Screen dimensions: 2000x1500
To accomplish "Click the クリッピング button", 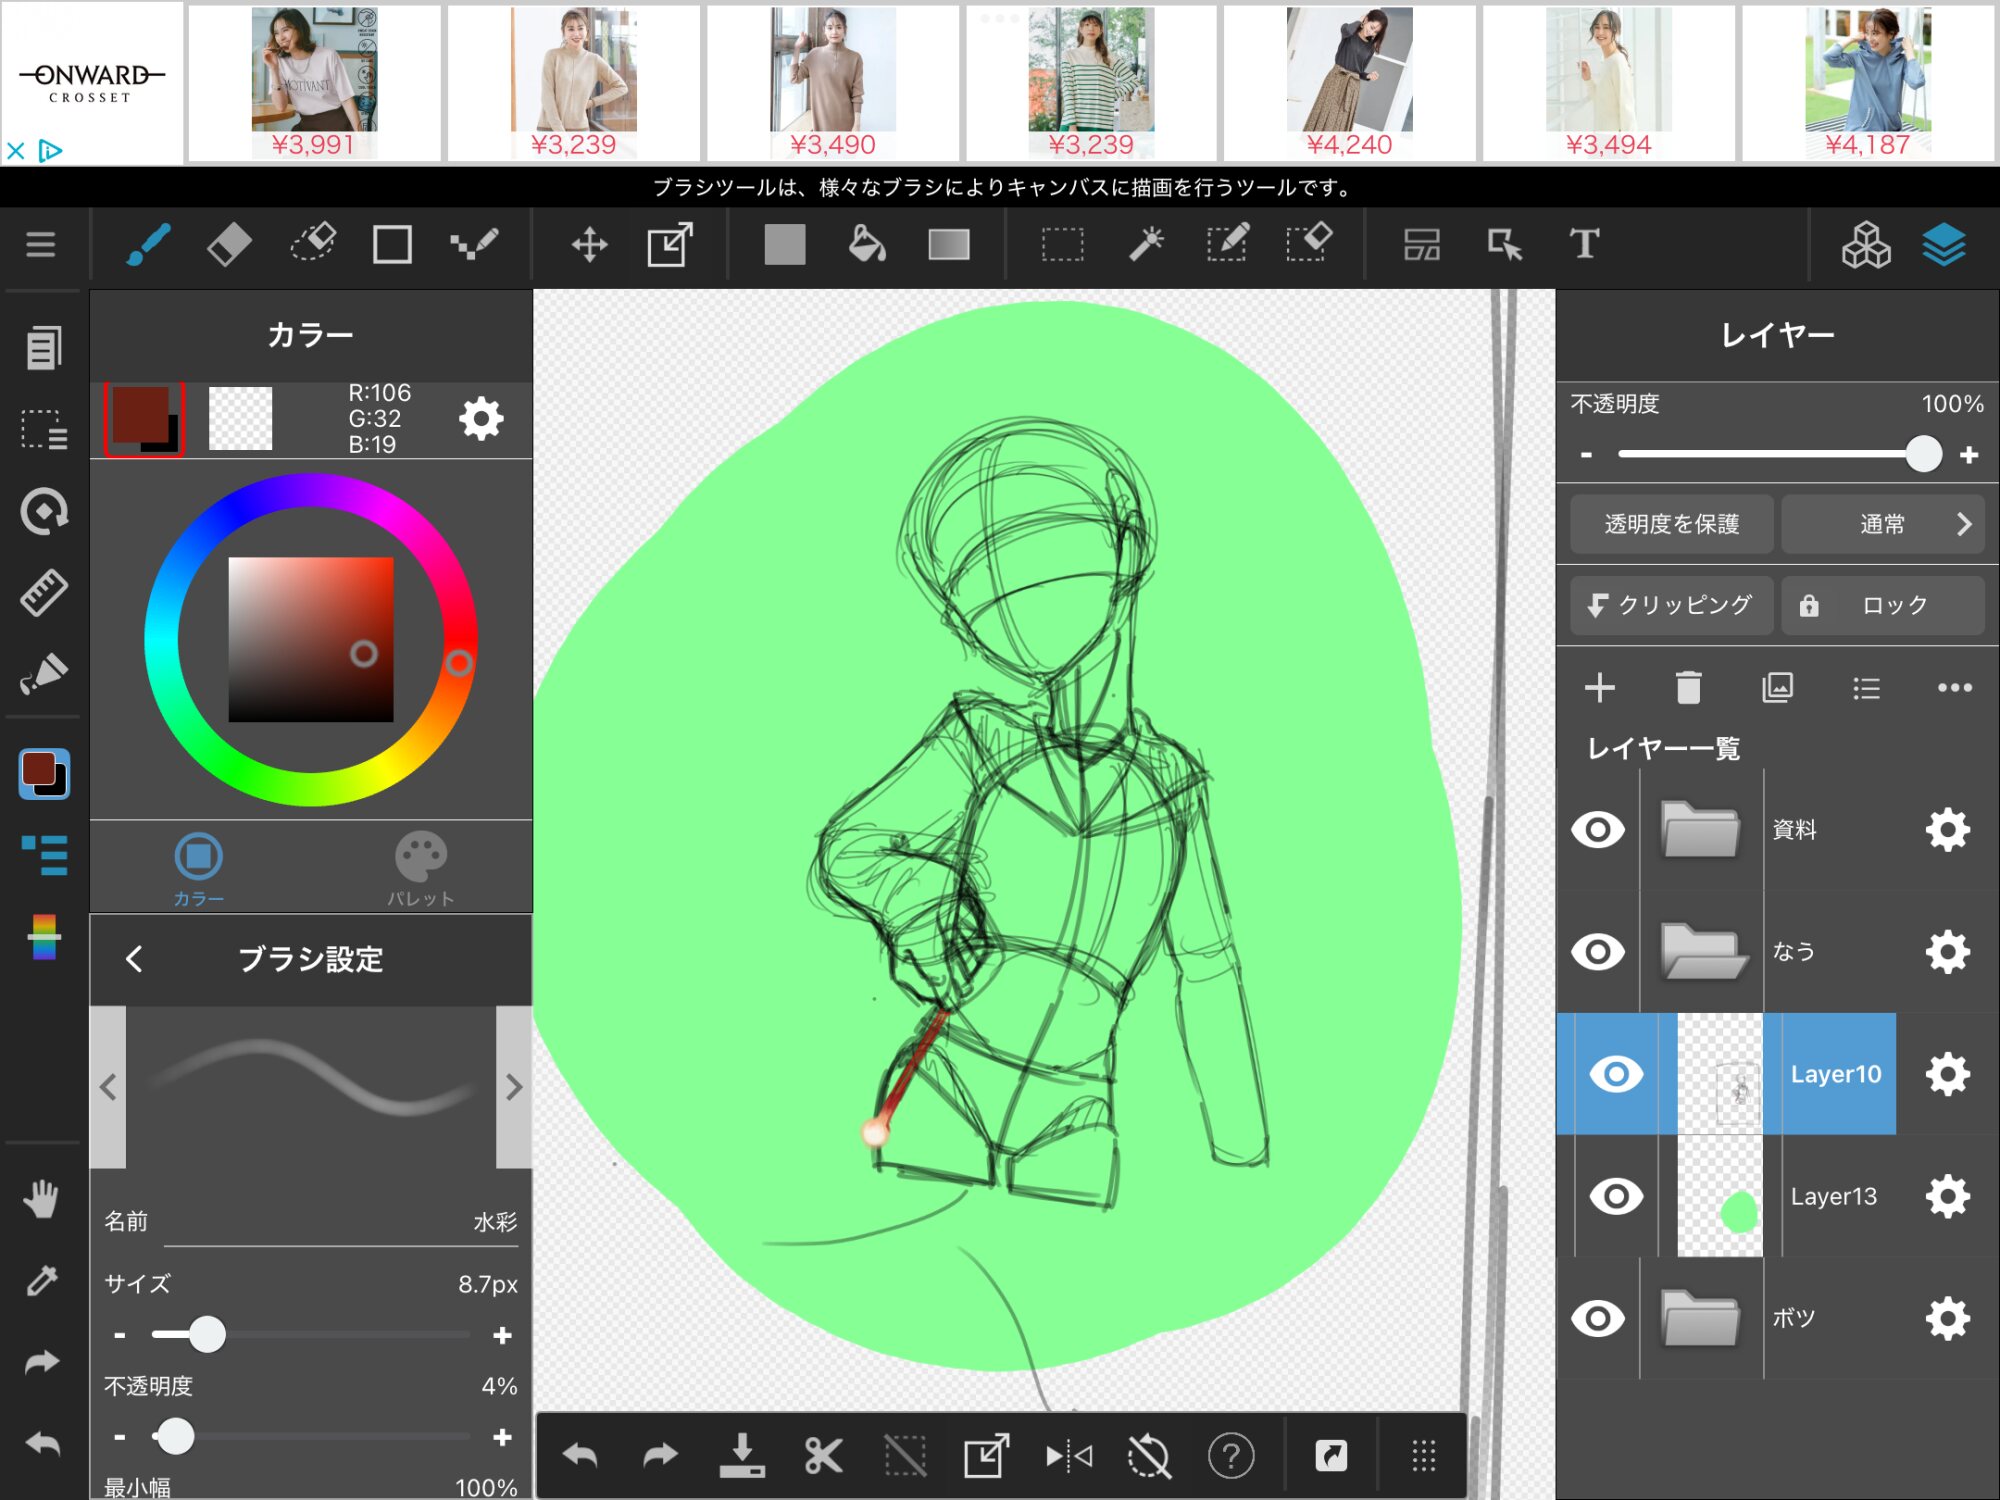I will pos(1671,605).
